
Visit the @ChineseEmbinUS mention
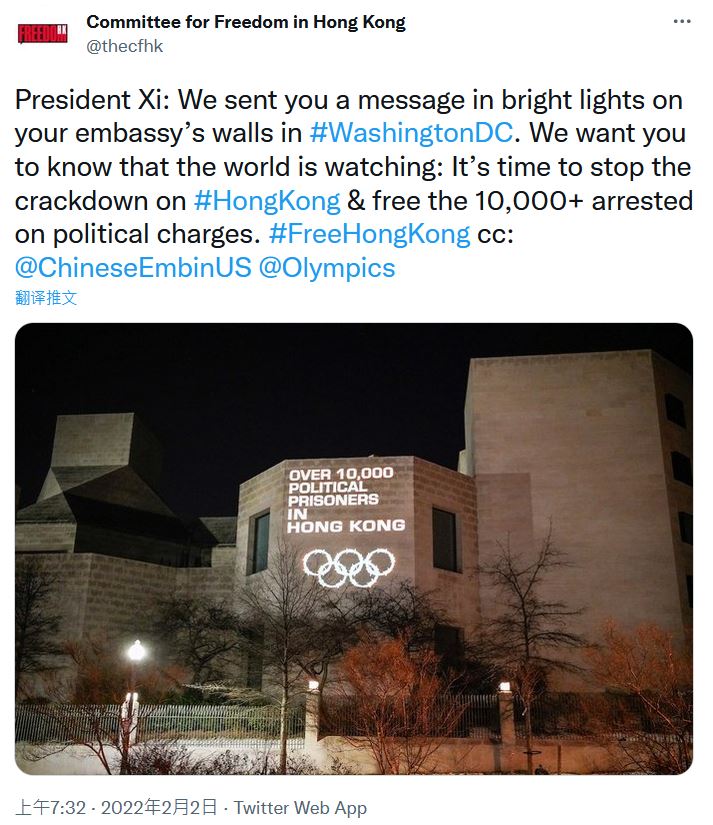tap(131, 268)
